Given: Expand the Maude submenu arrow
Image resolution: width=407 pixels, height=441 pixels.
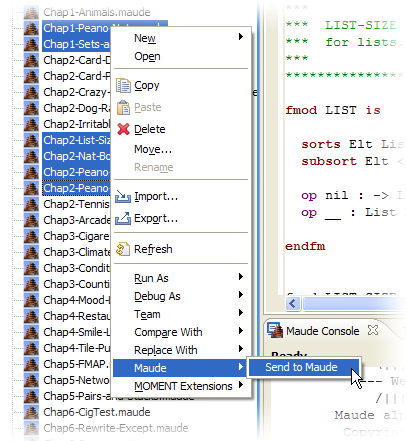Looking at the screenshot, I should (x=241, y=367).
